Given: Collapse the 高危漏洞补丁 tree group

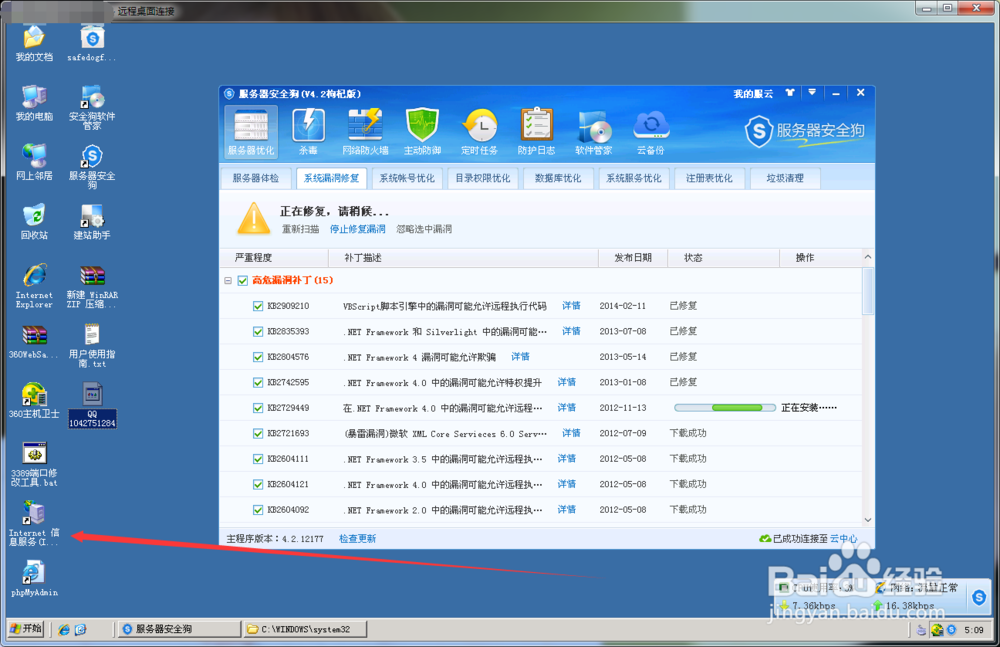Looking at the screenshot, I should [x=228, y=280].
